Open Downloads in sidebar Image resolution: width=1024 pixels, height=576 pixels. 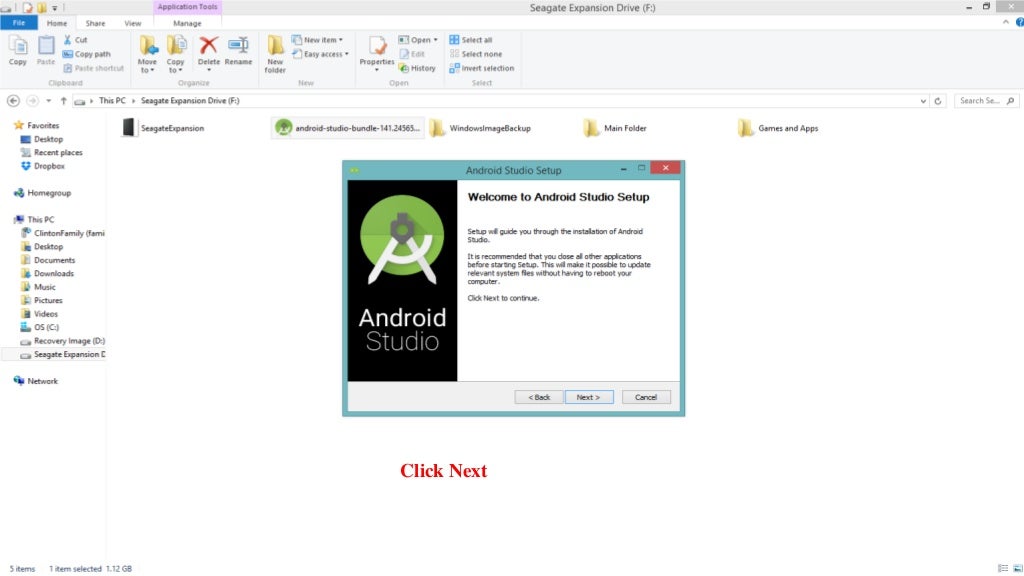pos(48,274)
